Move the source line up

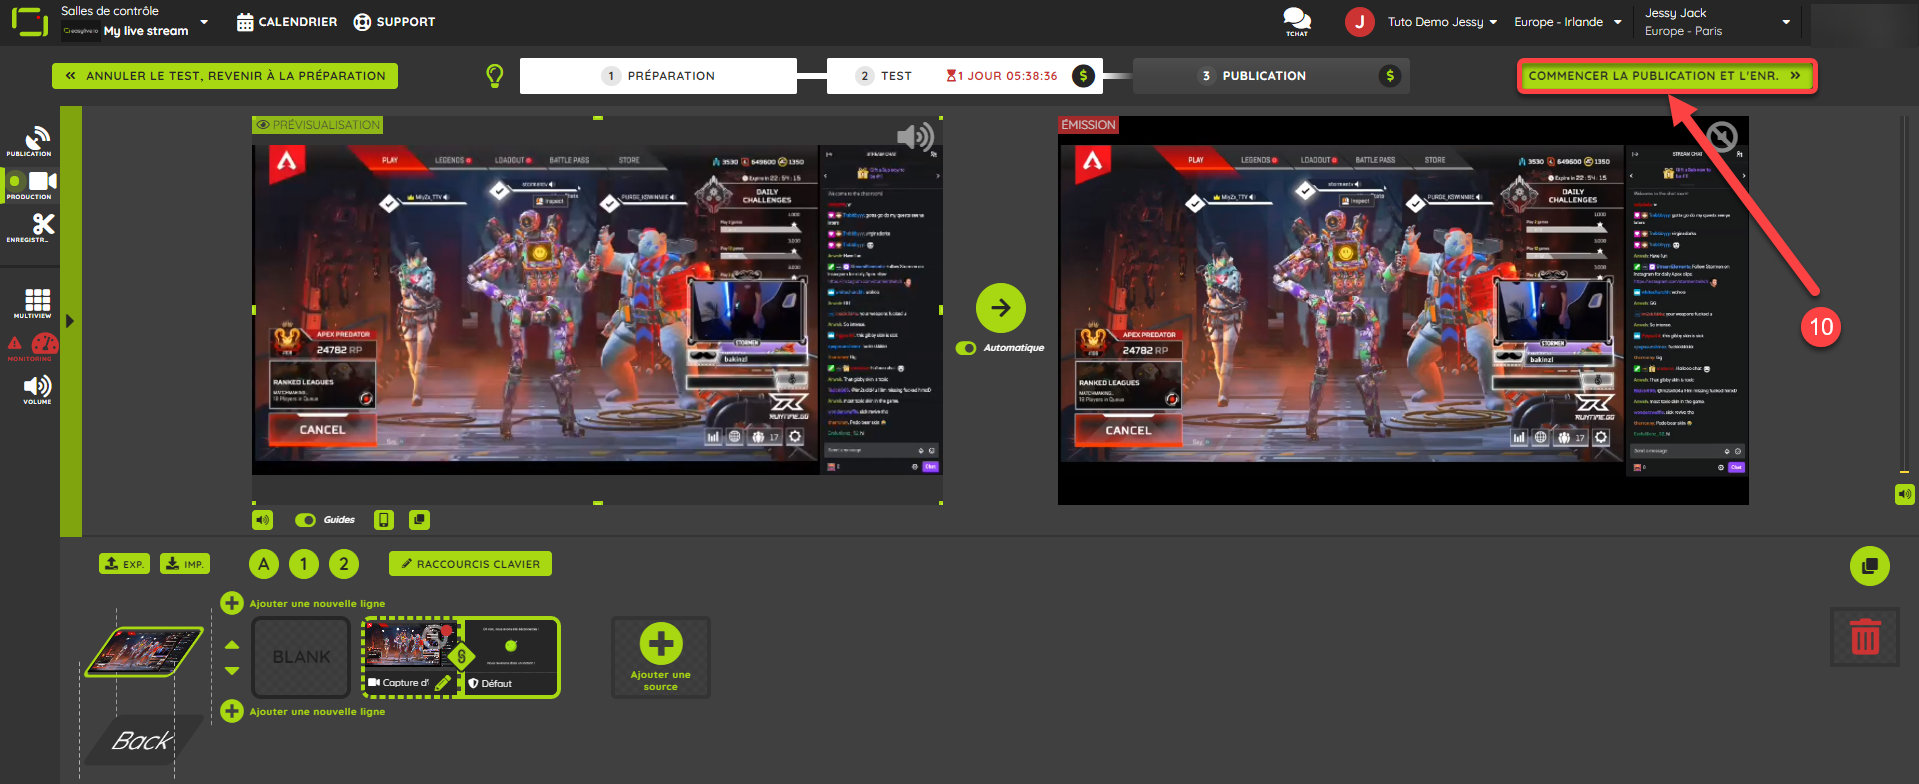point(232,645)
